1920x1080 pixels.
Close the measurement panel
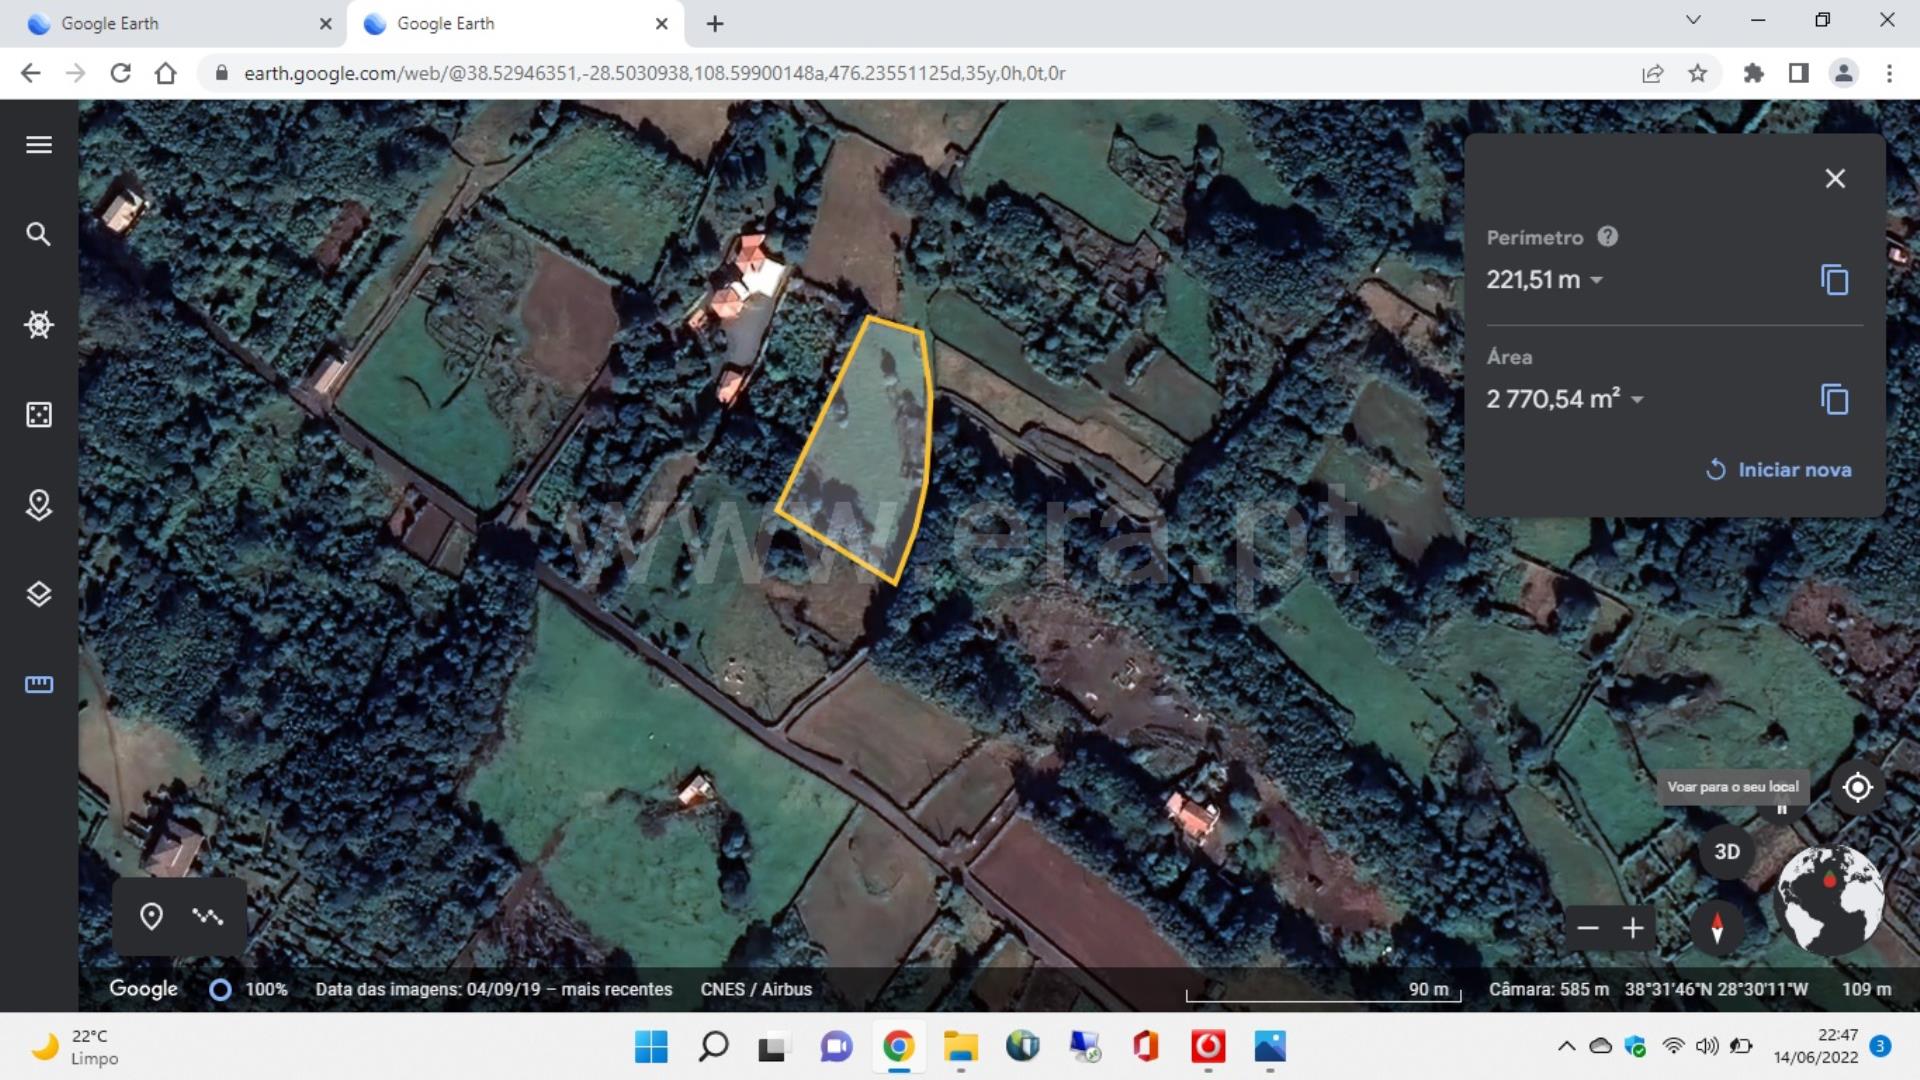(x=1835, y=179)
